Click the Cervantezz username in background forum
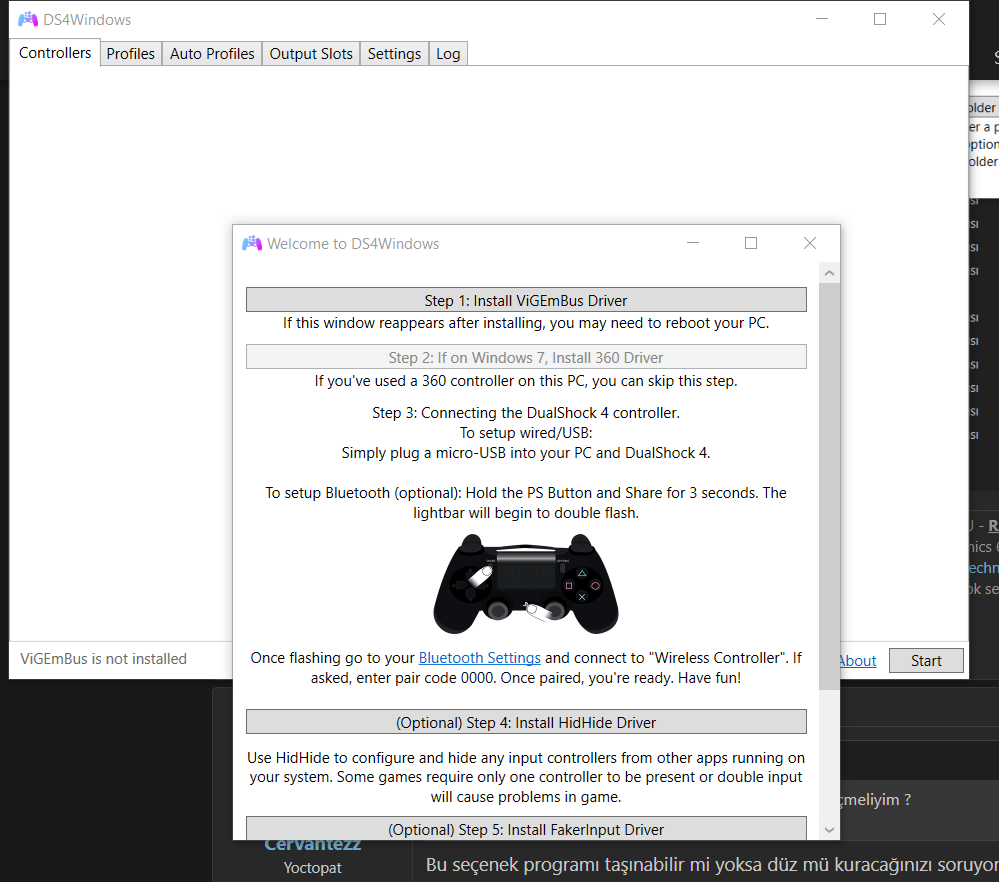Image resolution: width=999 pixels, height=882 pixels. pos(313,845)
